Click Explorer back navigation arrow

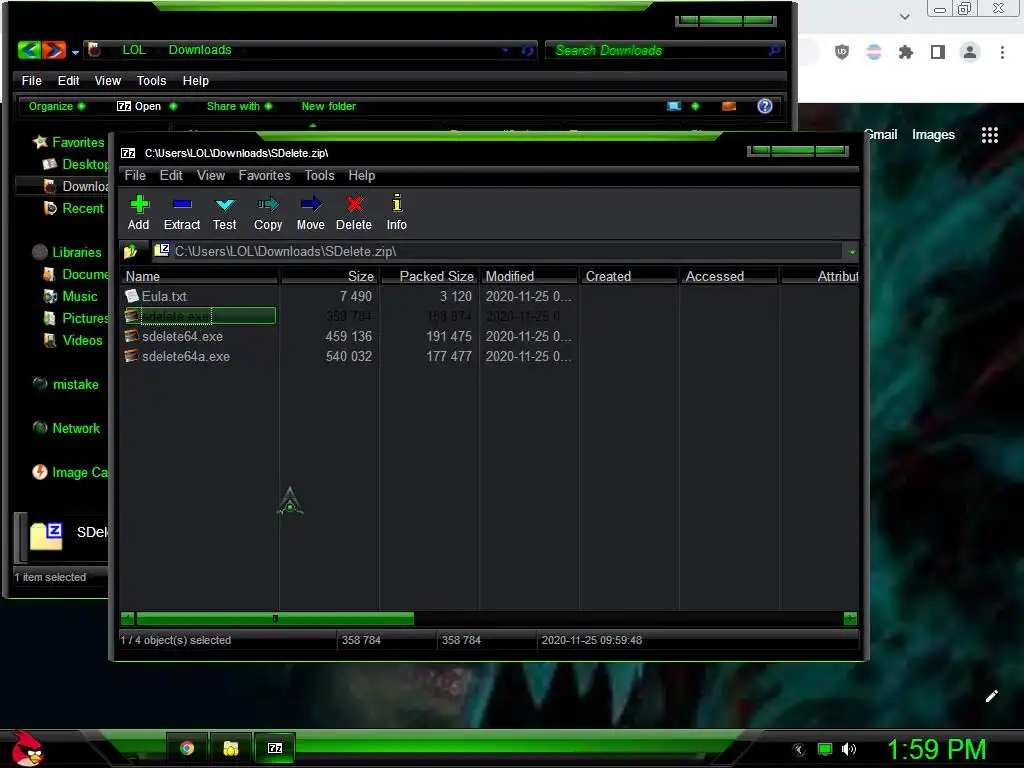coord(29,50)
